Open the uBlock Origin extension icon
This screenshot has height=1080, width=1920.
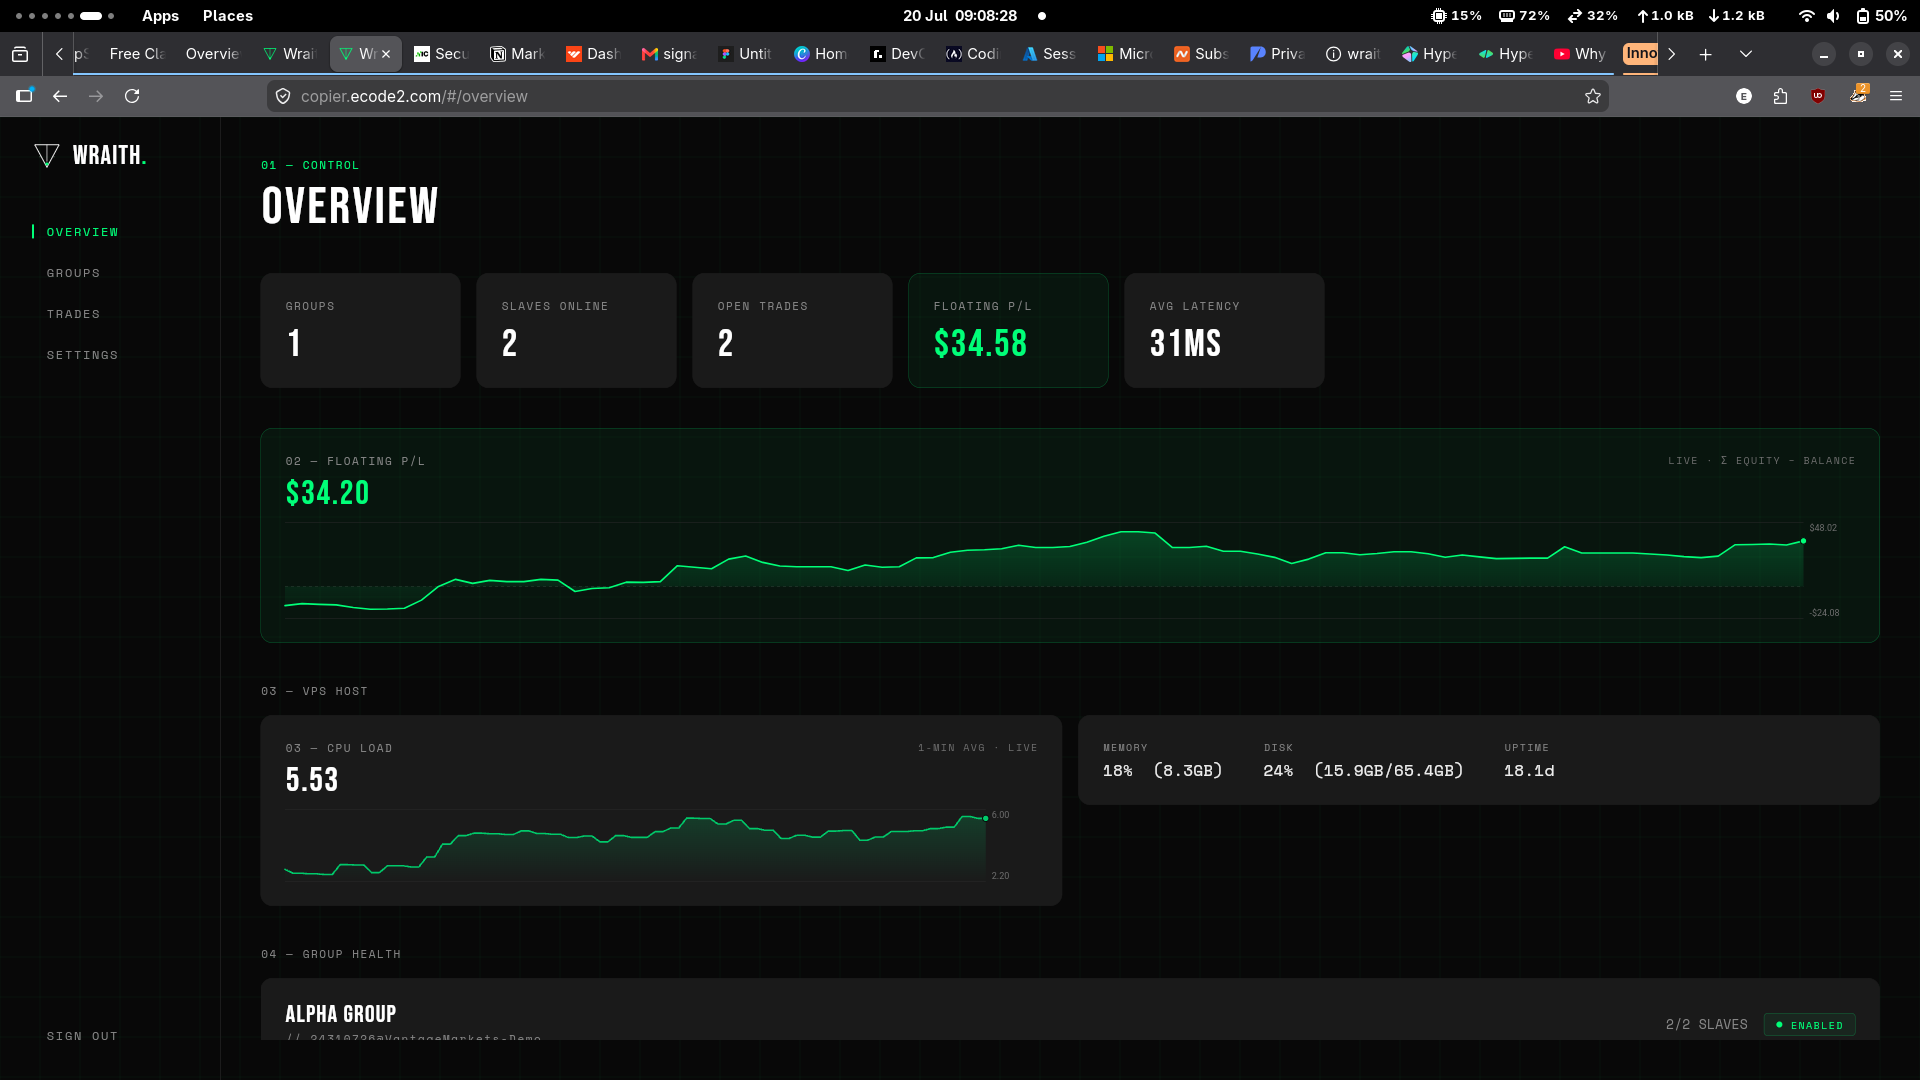pos(1818,96)
